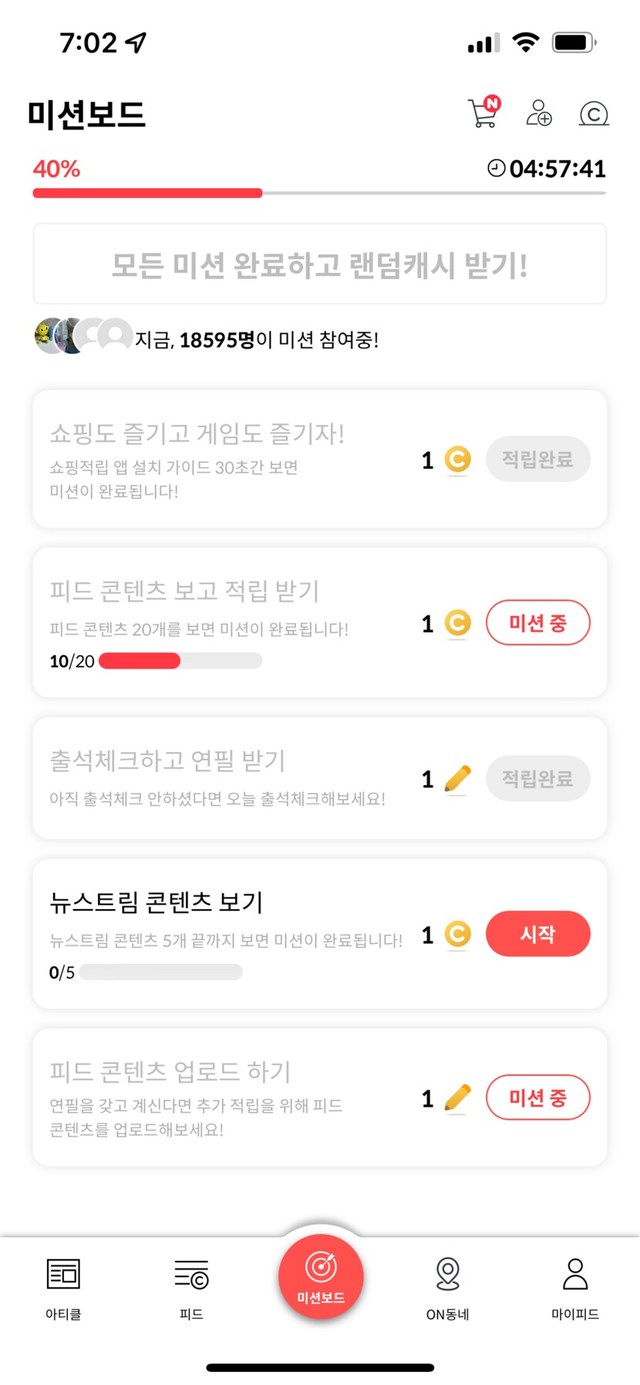Tap 모든 미션 완료하고 랜덤캐시 받기 banner

pyautogui.click(x=320, y=264)
